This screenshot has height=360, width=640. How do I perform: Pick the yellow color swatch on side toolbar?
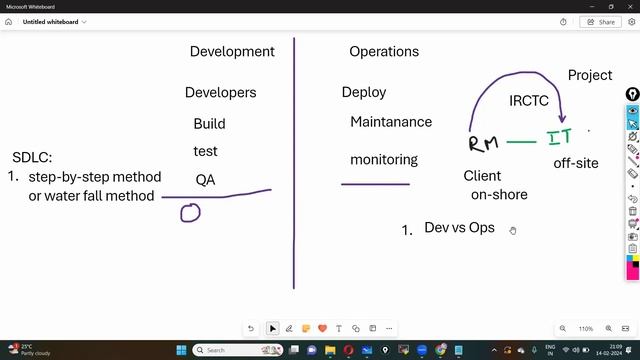(x=636, y=258)
